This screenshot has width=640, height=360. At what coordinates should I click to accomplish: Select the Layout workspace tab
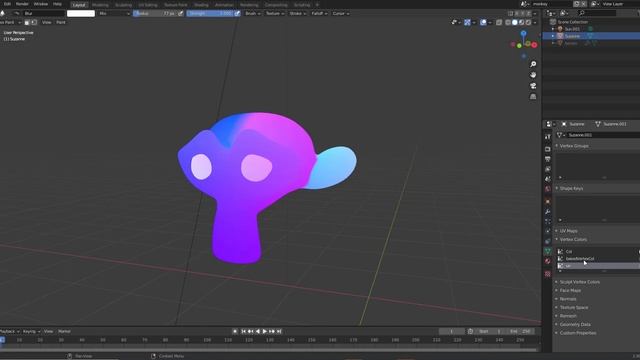79,5
